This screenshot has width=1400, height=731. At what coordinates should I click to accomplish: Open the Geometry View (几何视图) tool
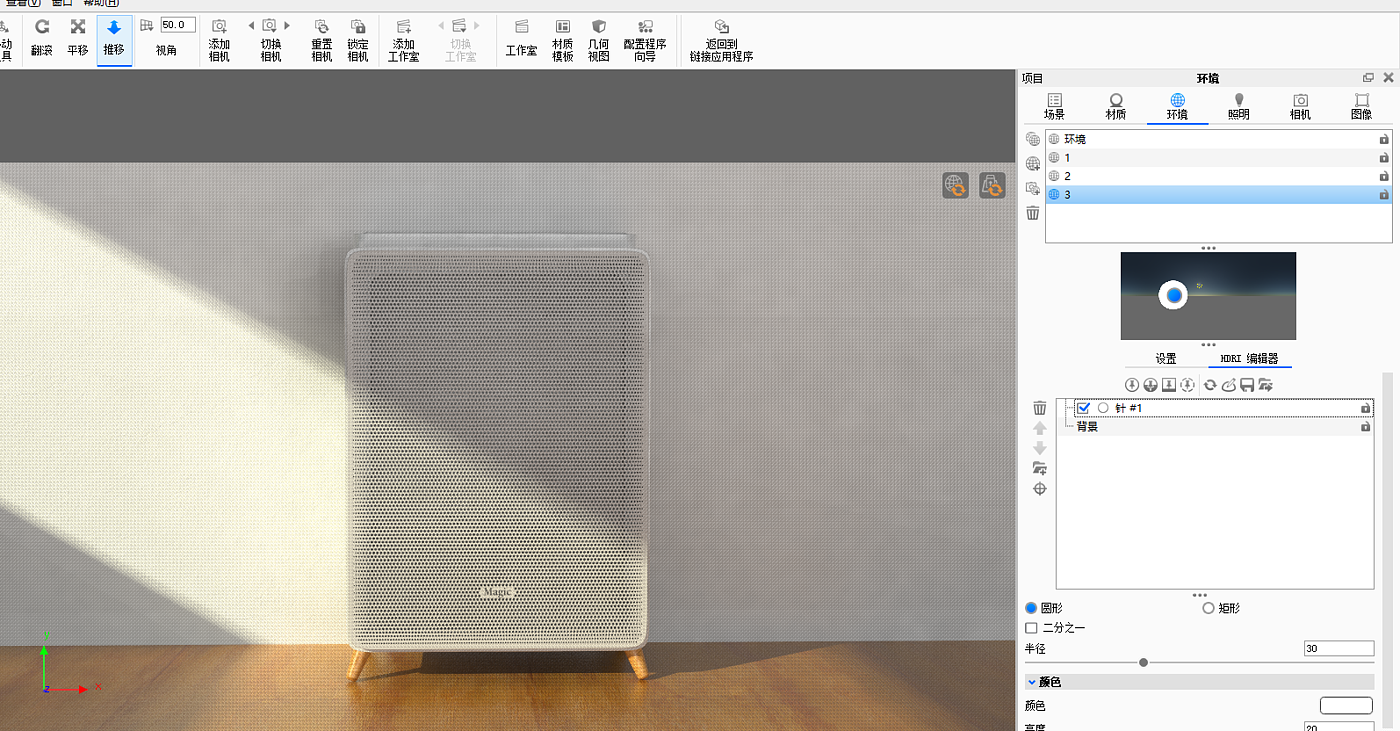(x=599, y=37)
